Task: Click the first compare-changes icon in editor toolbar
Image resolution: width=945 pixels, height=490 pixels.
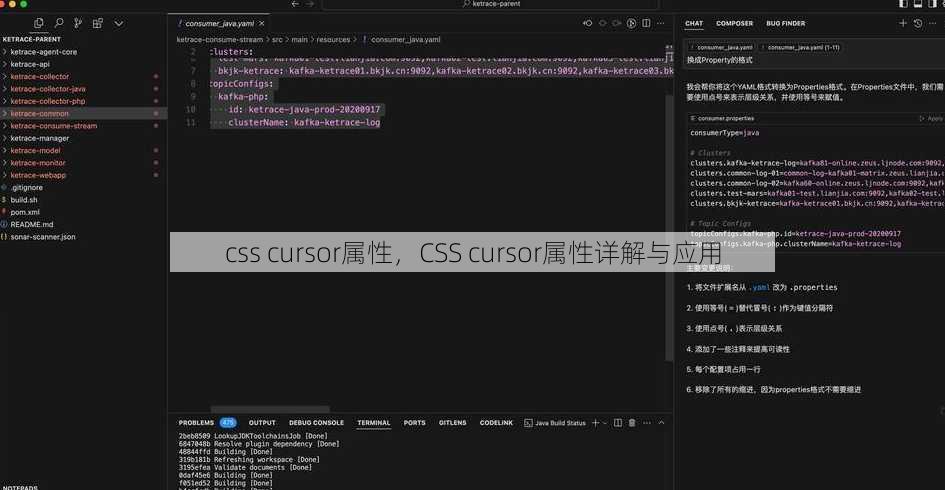Action: pyautogui.click(x=588, y=23)
